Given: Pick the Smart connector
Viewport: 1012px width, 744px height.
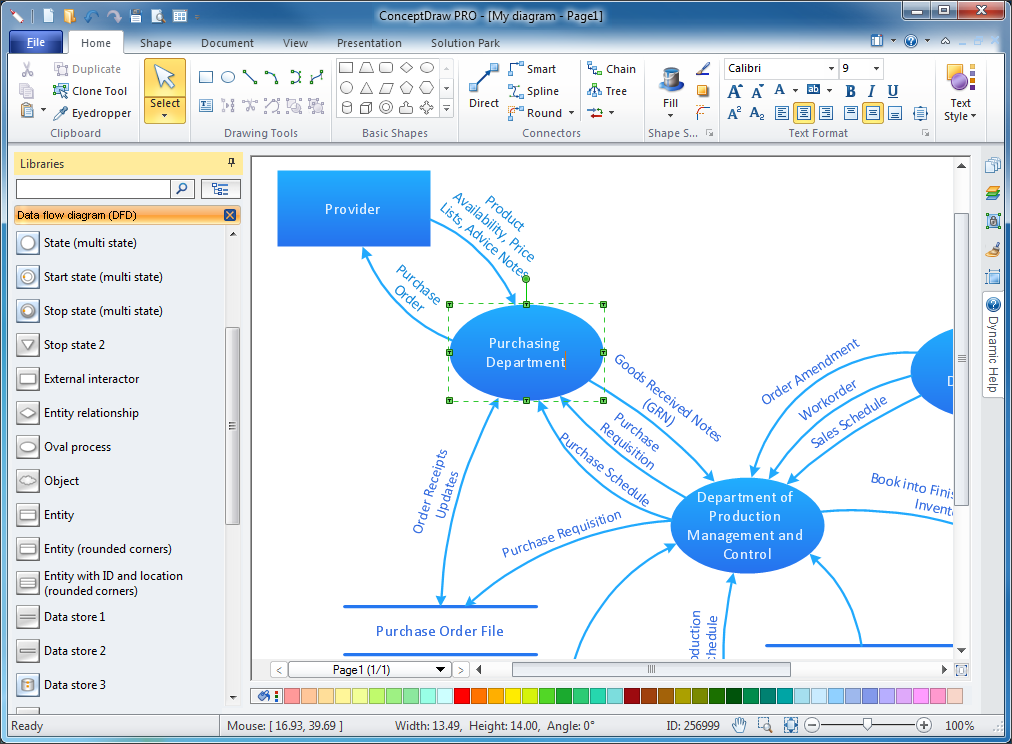Looking at the screenshot, I should (x=532, y=68).
